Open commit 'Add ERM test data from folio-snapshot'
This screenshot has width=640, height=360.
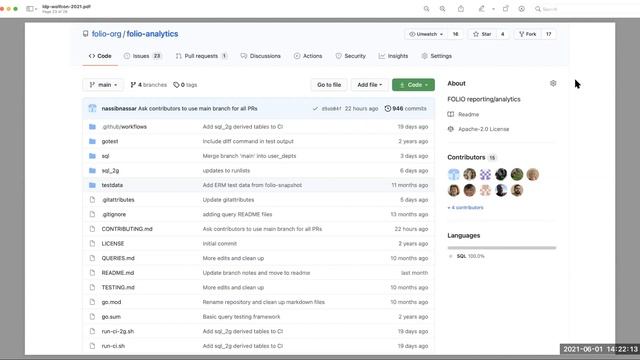(252, 185)
